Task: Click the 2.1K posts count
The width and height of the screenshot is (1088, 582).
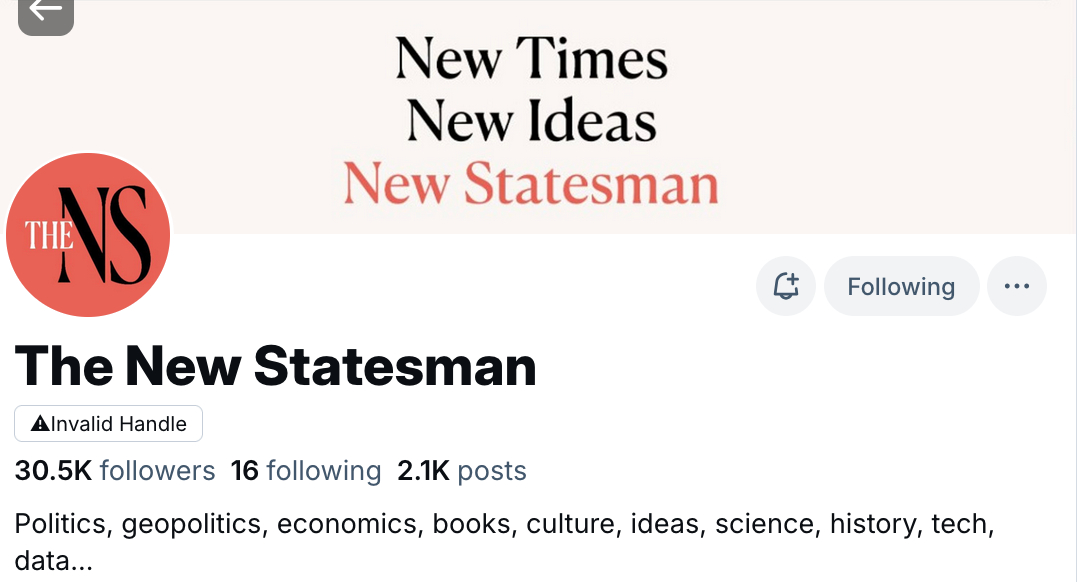Action: [x=461, y=471]
